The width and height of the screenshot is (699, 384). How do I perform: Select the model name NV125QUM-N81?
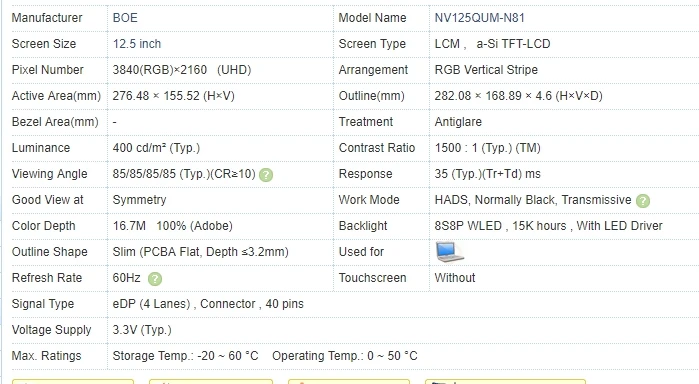[x=479, y=18]
